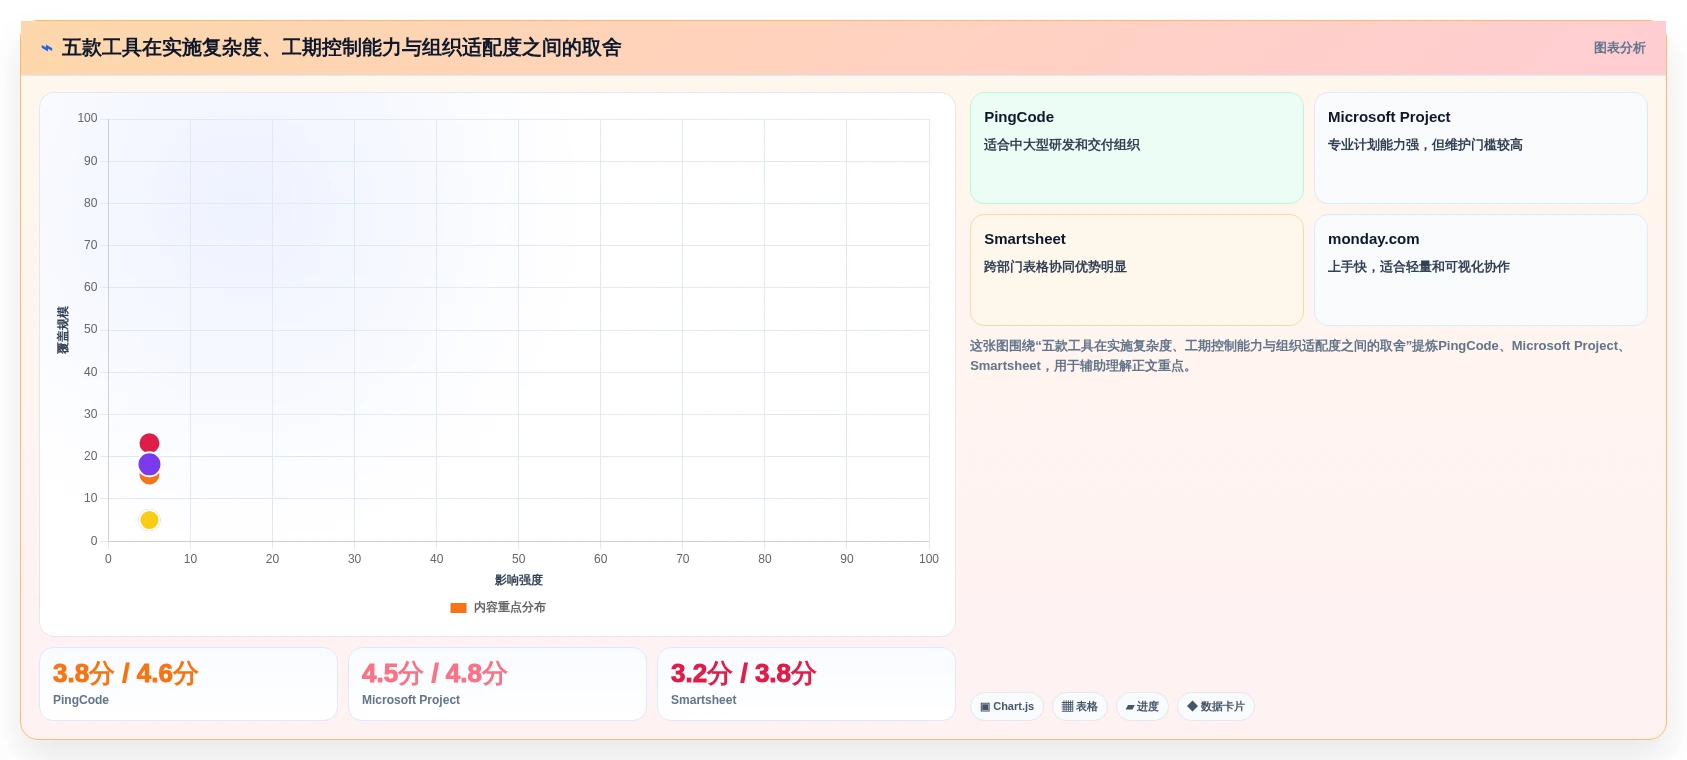This screenshot has width=1687, height=760.
Task: Click 上手快，适合轻量和可视化协作 text
Action: [1419, 267]
